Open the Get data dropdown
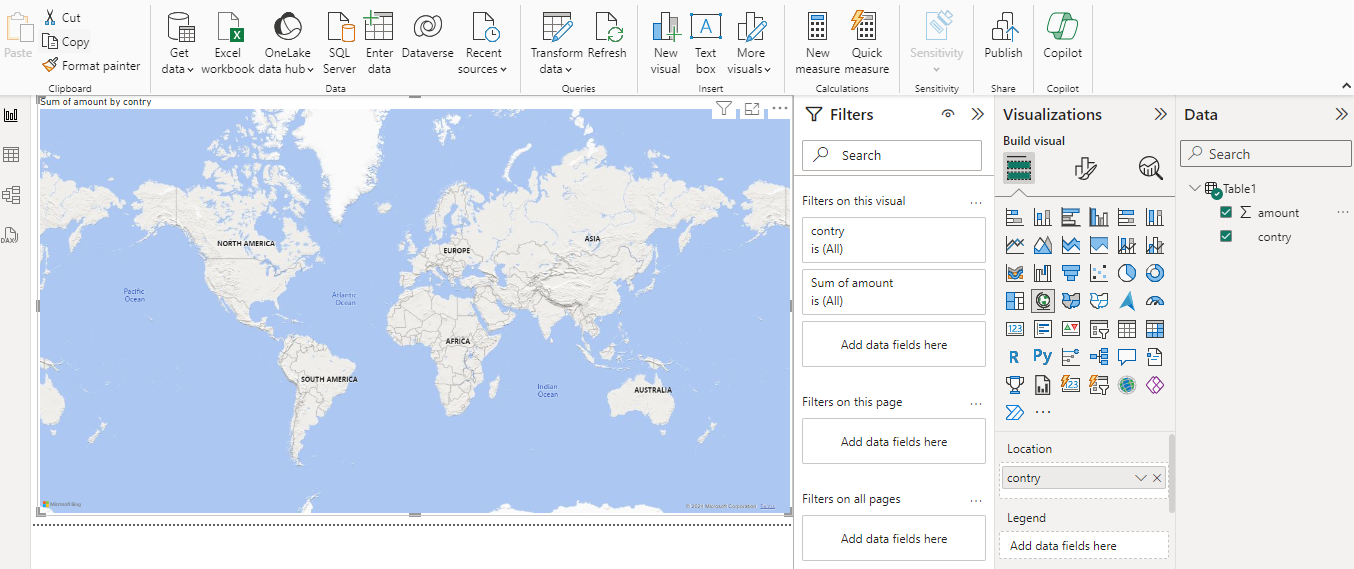Image resolution: width=1354 pixels, height=569 pixels. click(179, 61)
